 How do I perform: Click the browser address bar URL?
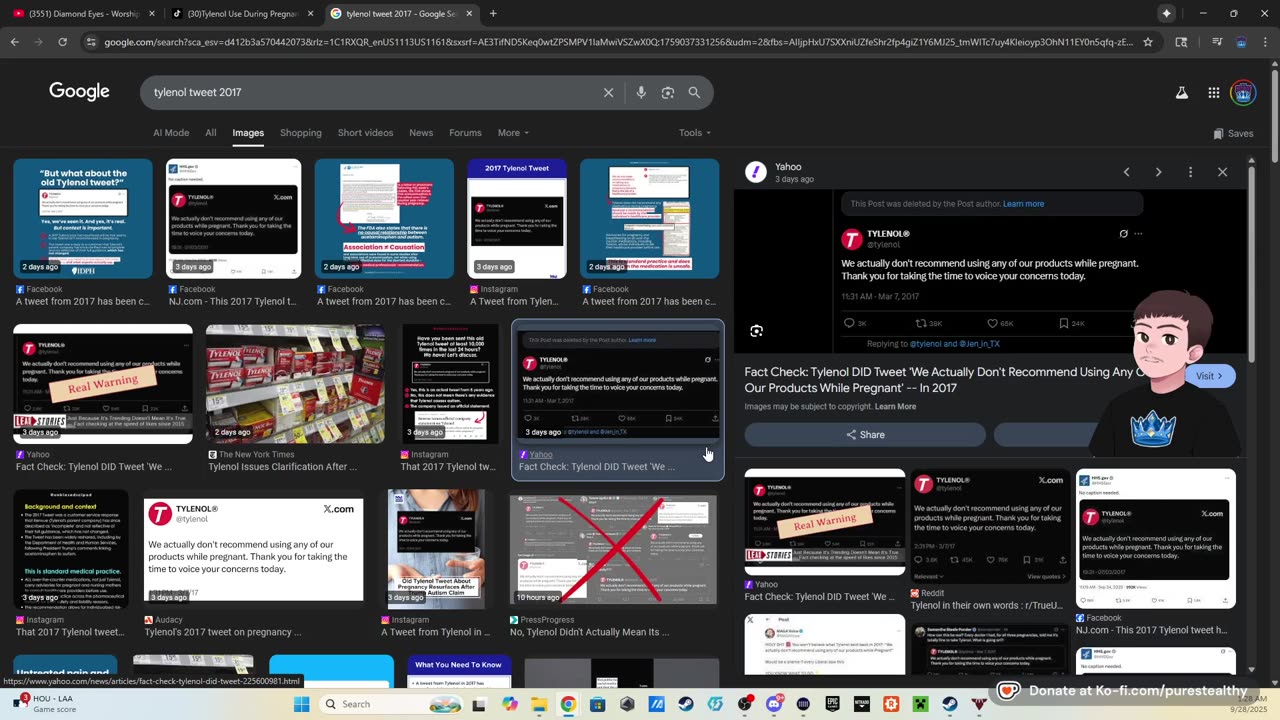coord(618,42)
